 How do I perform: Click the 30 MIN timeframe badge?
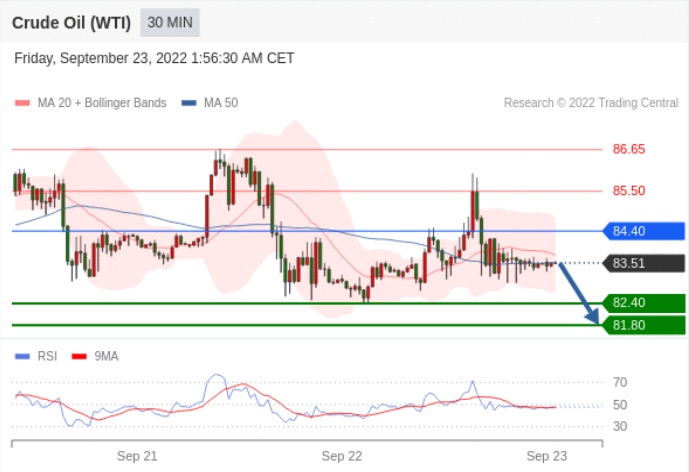click(170, 22)
